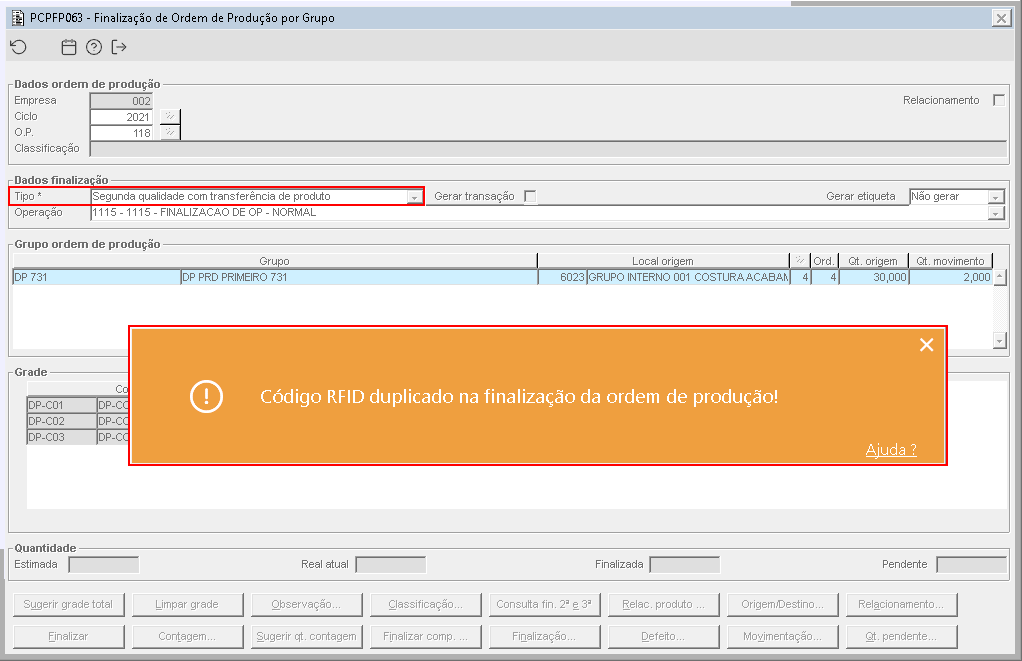Select the DP-C03 grade row

pyautogui.click(x=61, y=437)
